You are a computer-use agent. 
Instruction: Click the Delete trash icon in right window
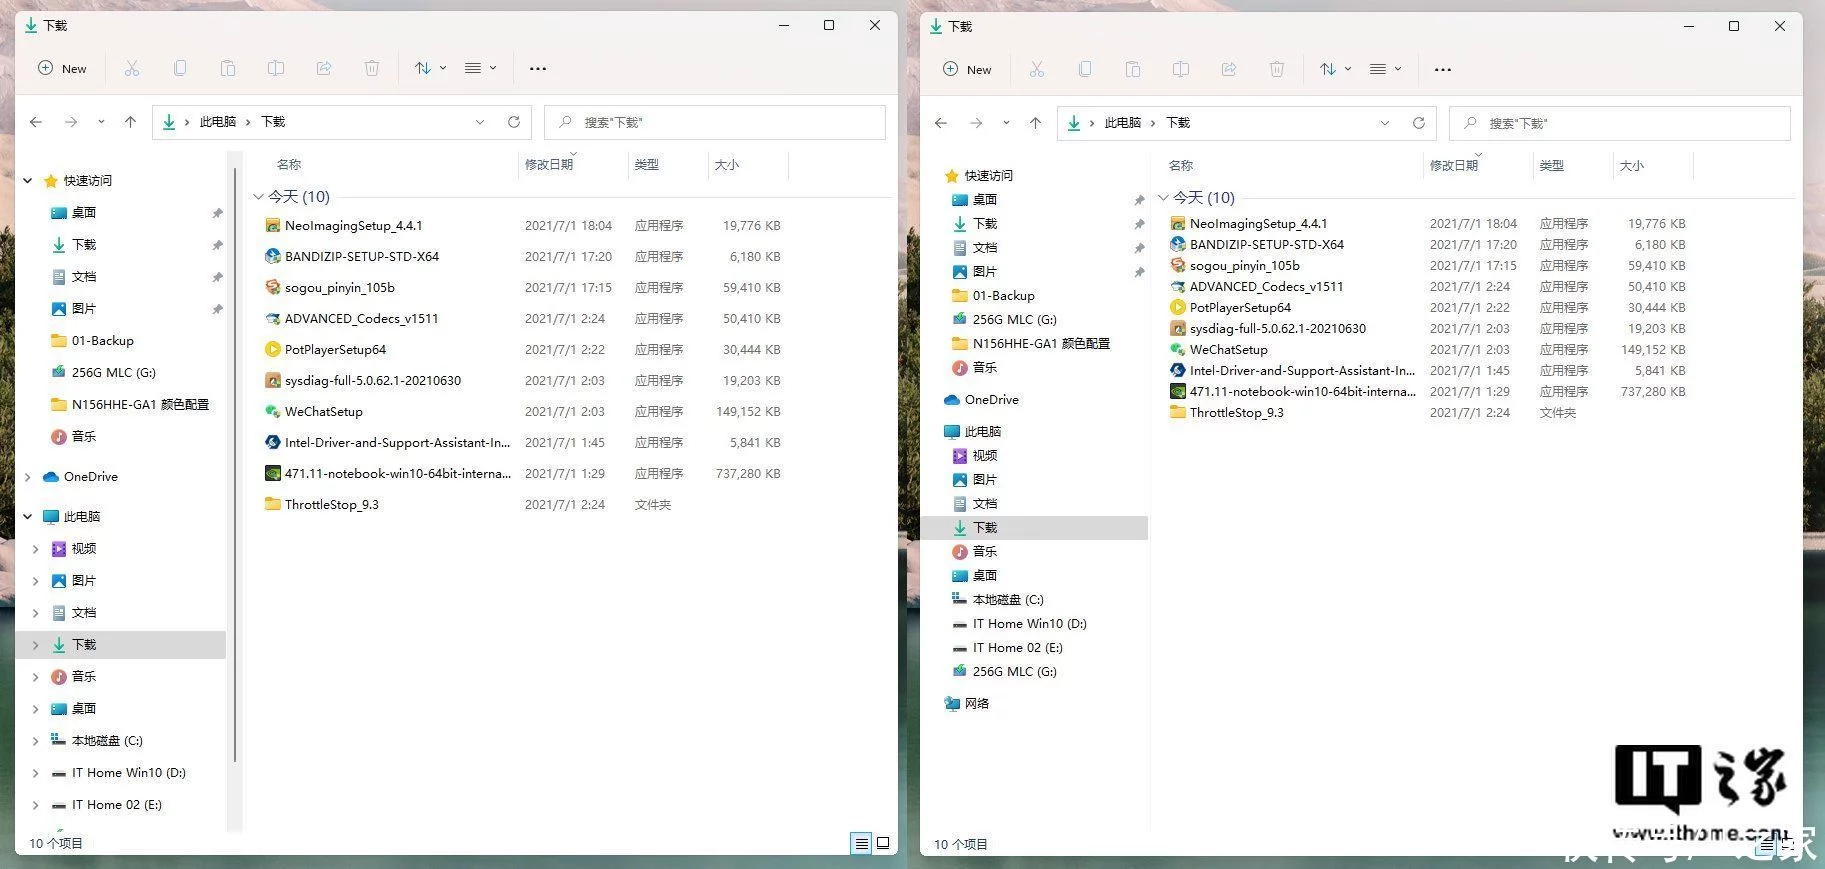click(1277, 69)
